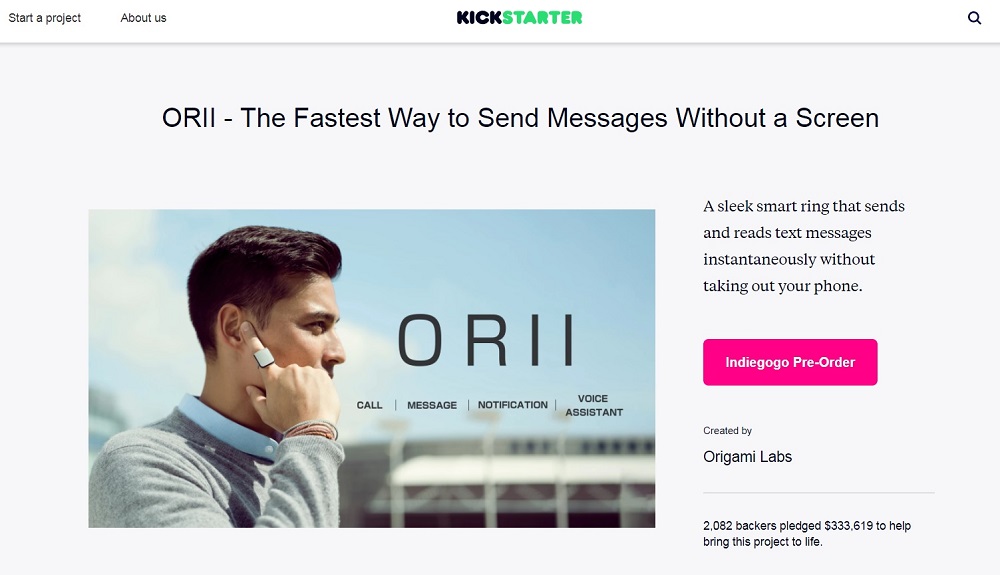Click the CALL label in campaign image
Image resolution: width=1000 pixels, height=575 pixels.
[x=369, y=405]
